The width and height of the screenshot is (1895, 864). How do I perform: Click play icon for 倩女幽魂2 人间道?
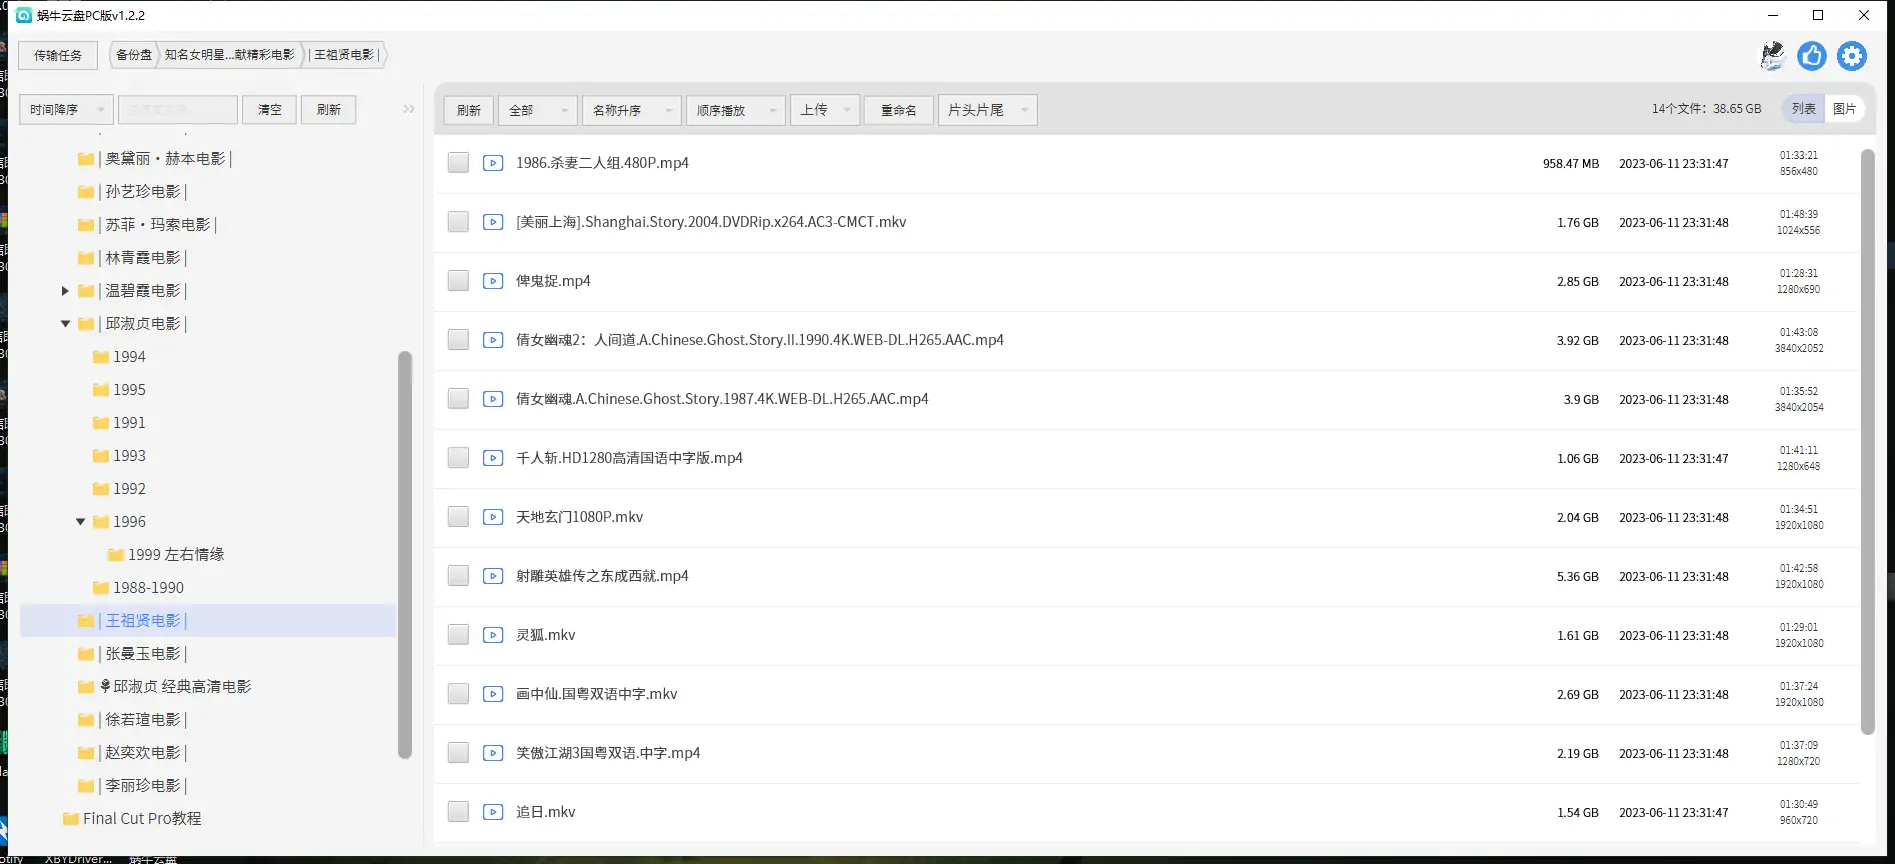coord(493,340)
